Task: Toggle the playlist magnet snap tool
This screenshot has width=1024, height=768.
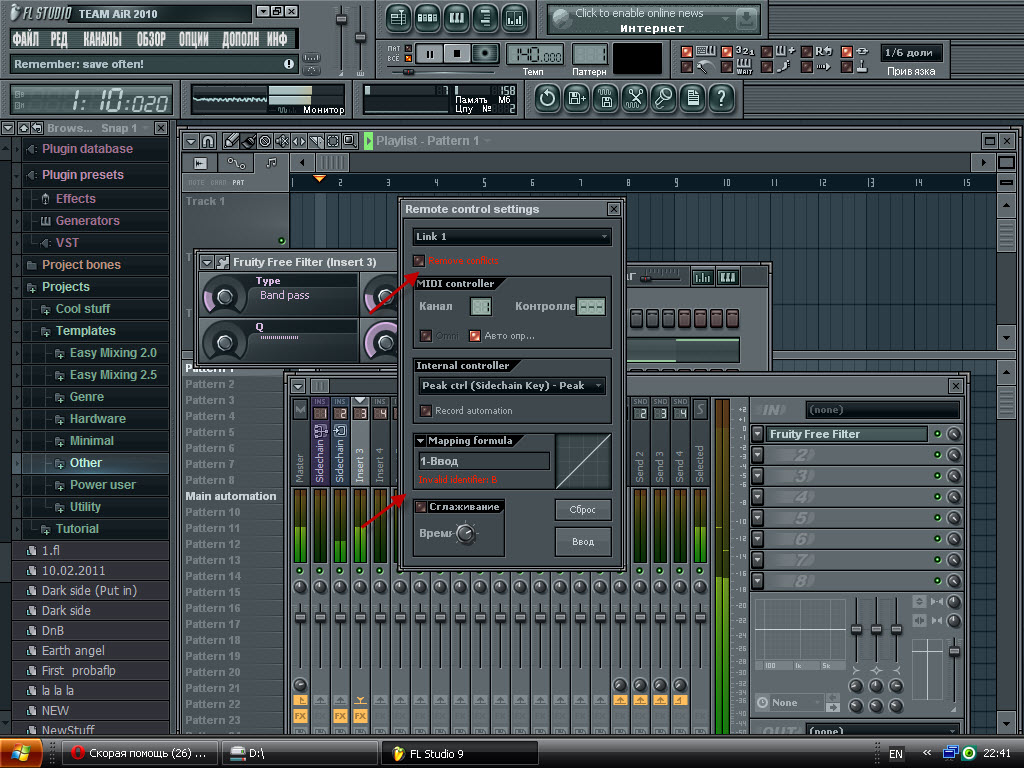Action: (x=208, y=140)
